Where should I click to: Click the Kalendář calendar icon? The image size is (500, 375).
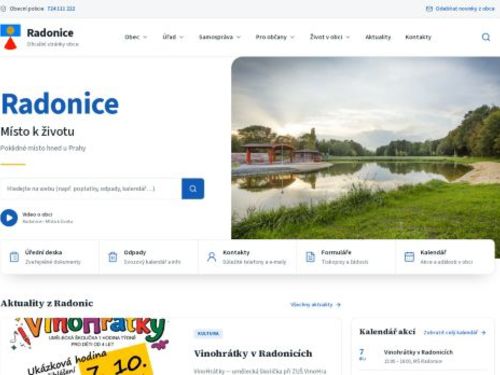tap(409, 257)
